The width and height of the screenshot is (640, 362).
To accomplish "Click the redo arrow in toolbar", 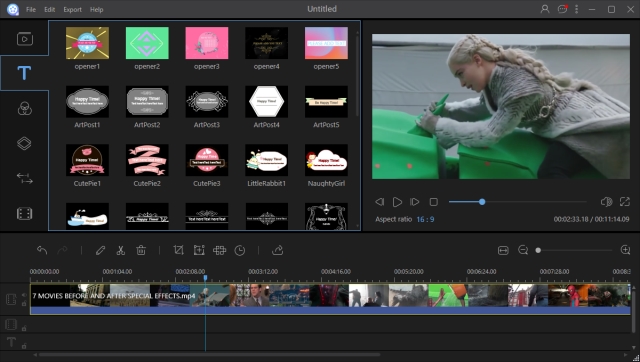I will click(x=62, y=250).
